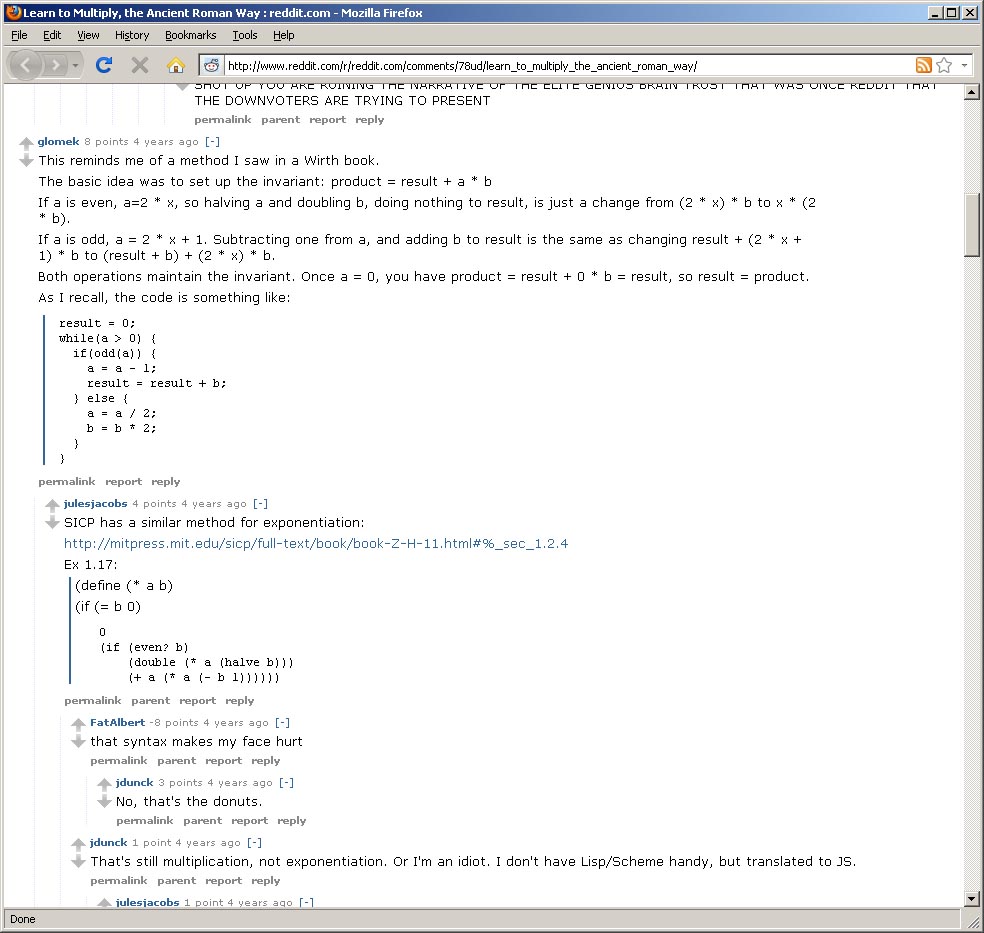Viewport: 984px width, 933px height.
Task: Downvote jdunck's donuts comment
Action: click(x=104, y=802)
